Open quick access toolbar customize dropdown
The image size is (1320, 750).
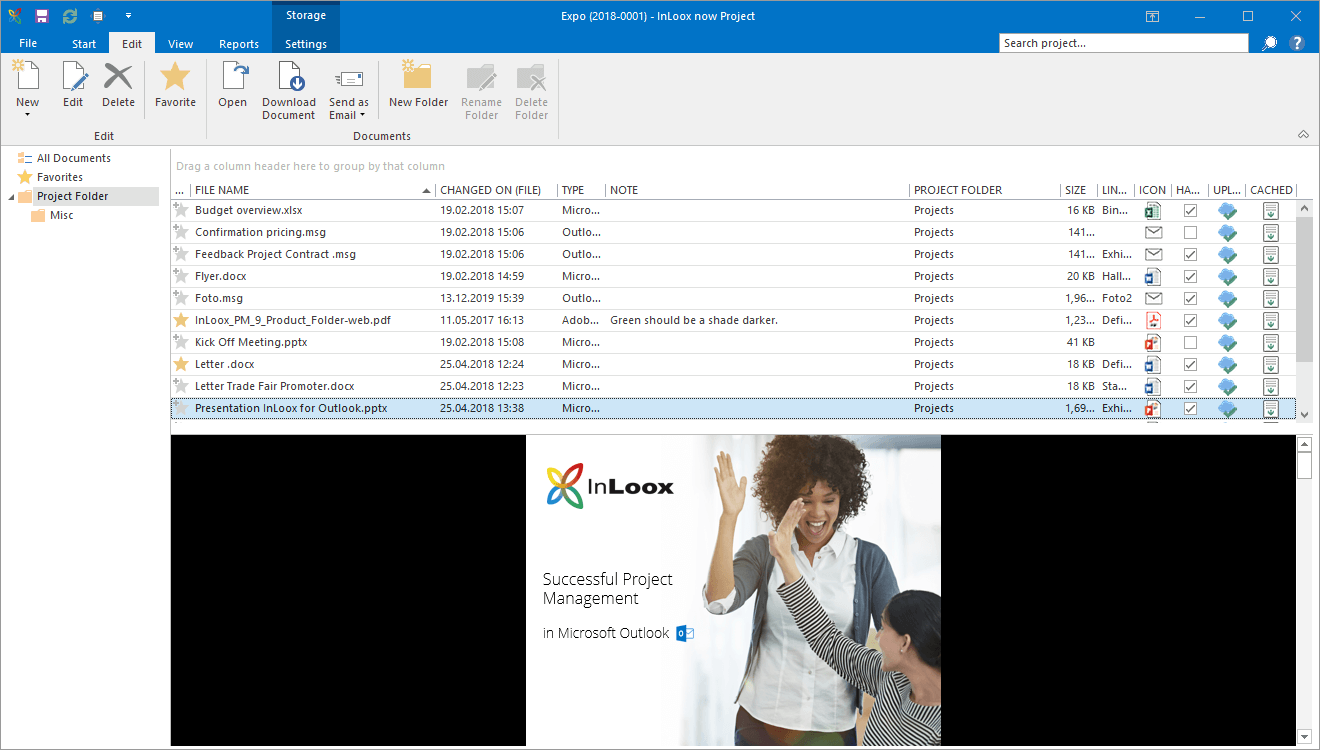pos(128,16)
